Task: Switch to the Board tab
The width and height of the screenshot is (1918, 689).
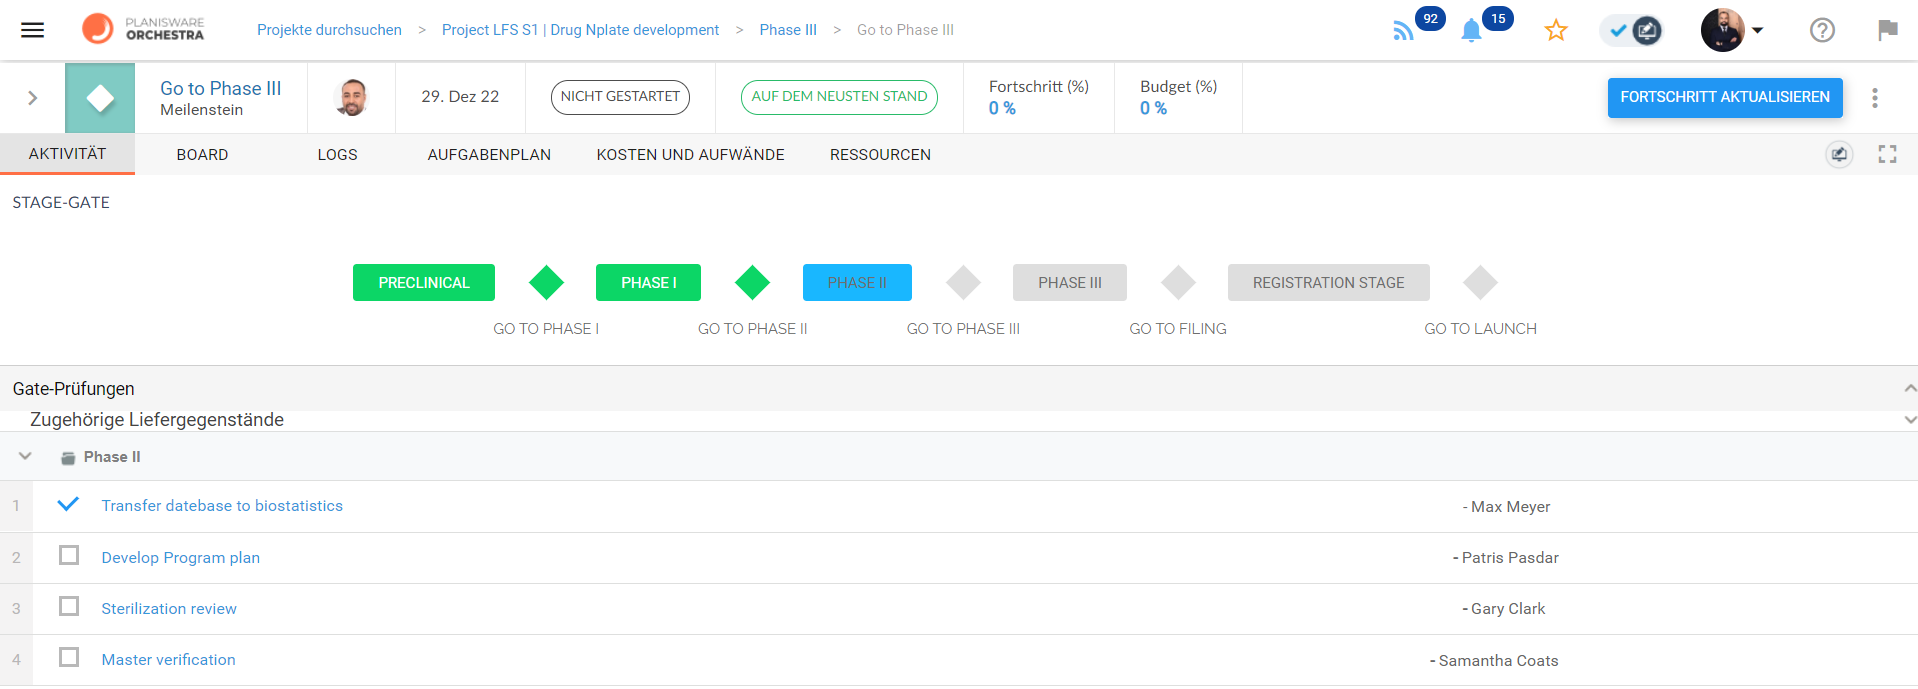Action: [x=202, y=155]
